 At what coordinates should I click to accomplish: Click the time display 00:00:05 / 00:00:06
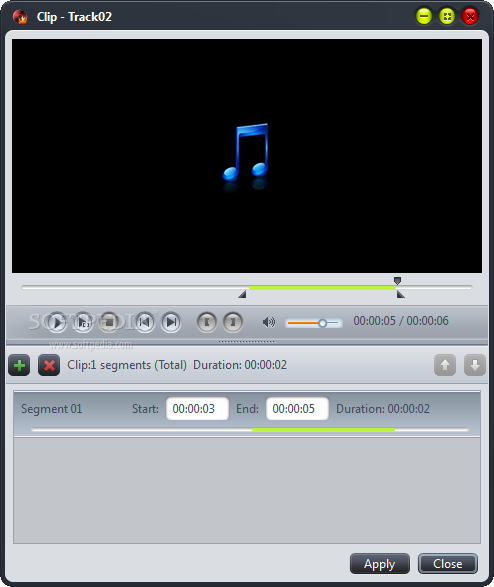401,321
